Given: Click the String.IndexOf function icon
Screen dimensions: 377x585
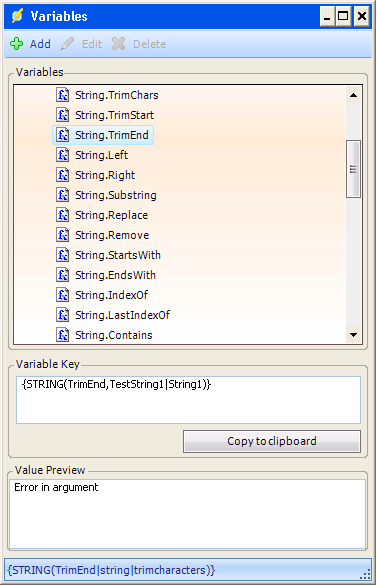Looking at the screenshot, I should pyautogui.click(x=63, y=295).
